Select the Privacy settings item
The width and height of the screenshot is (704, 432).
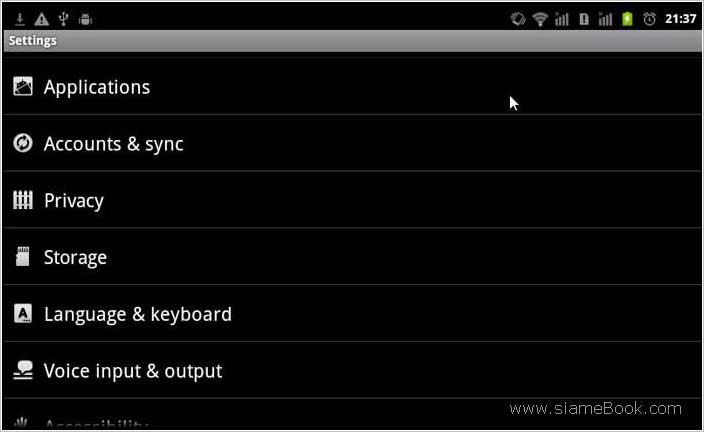click(352, 200)
